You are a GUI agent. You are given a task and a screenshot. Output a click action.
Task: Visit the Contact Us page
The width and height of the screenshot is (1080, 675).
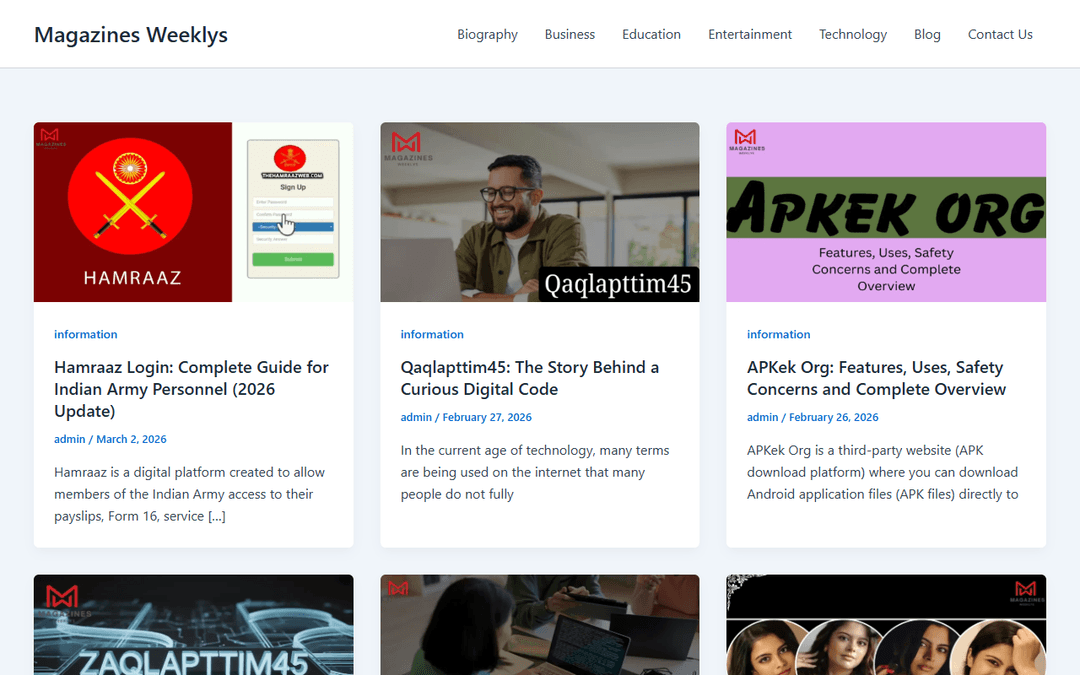pyautogui.click(x=1000, y=34)
